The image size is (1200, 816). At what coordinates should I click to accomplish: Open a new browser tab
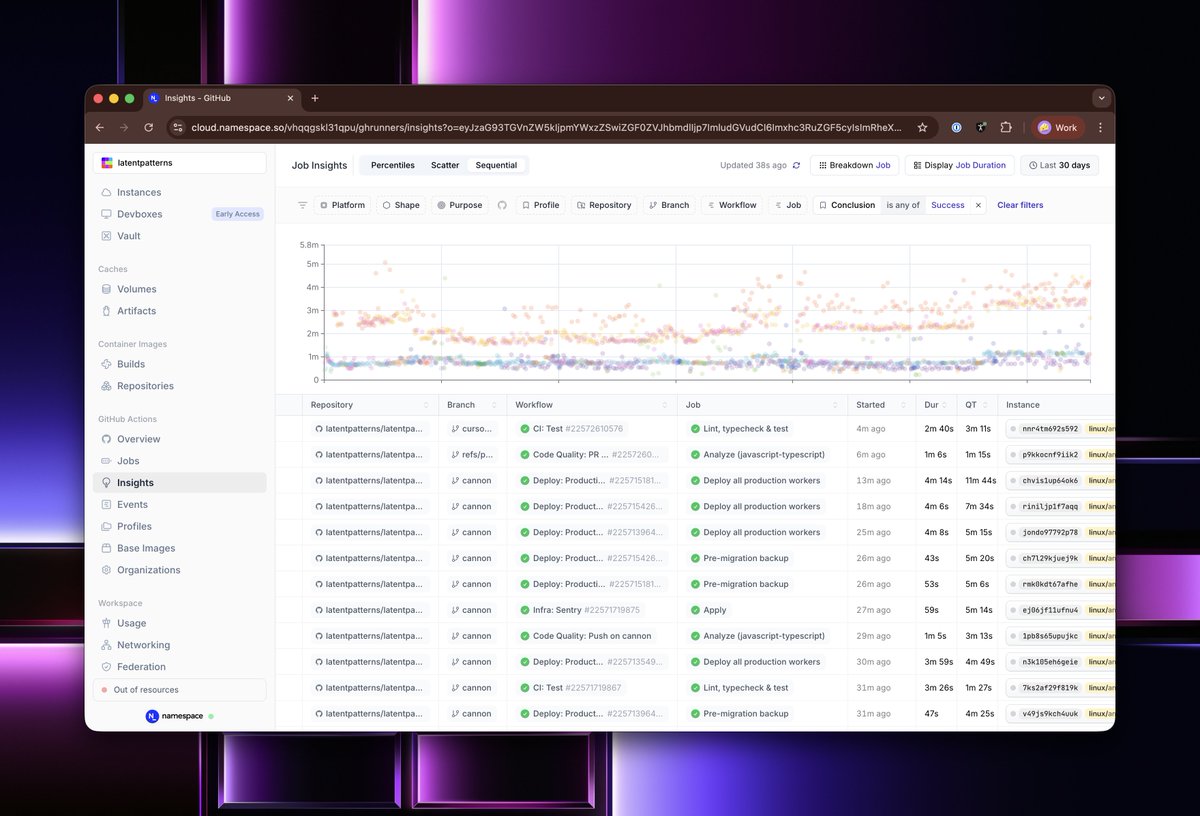pyautogui.click(x=314, y=98)
